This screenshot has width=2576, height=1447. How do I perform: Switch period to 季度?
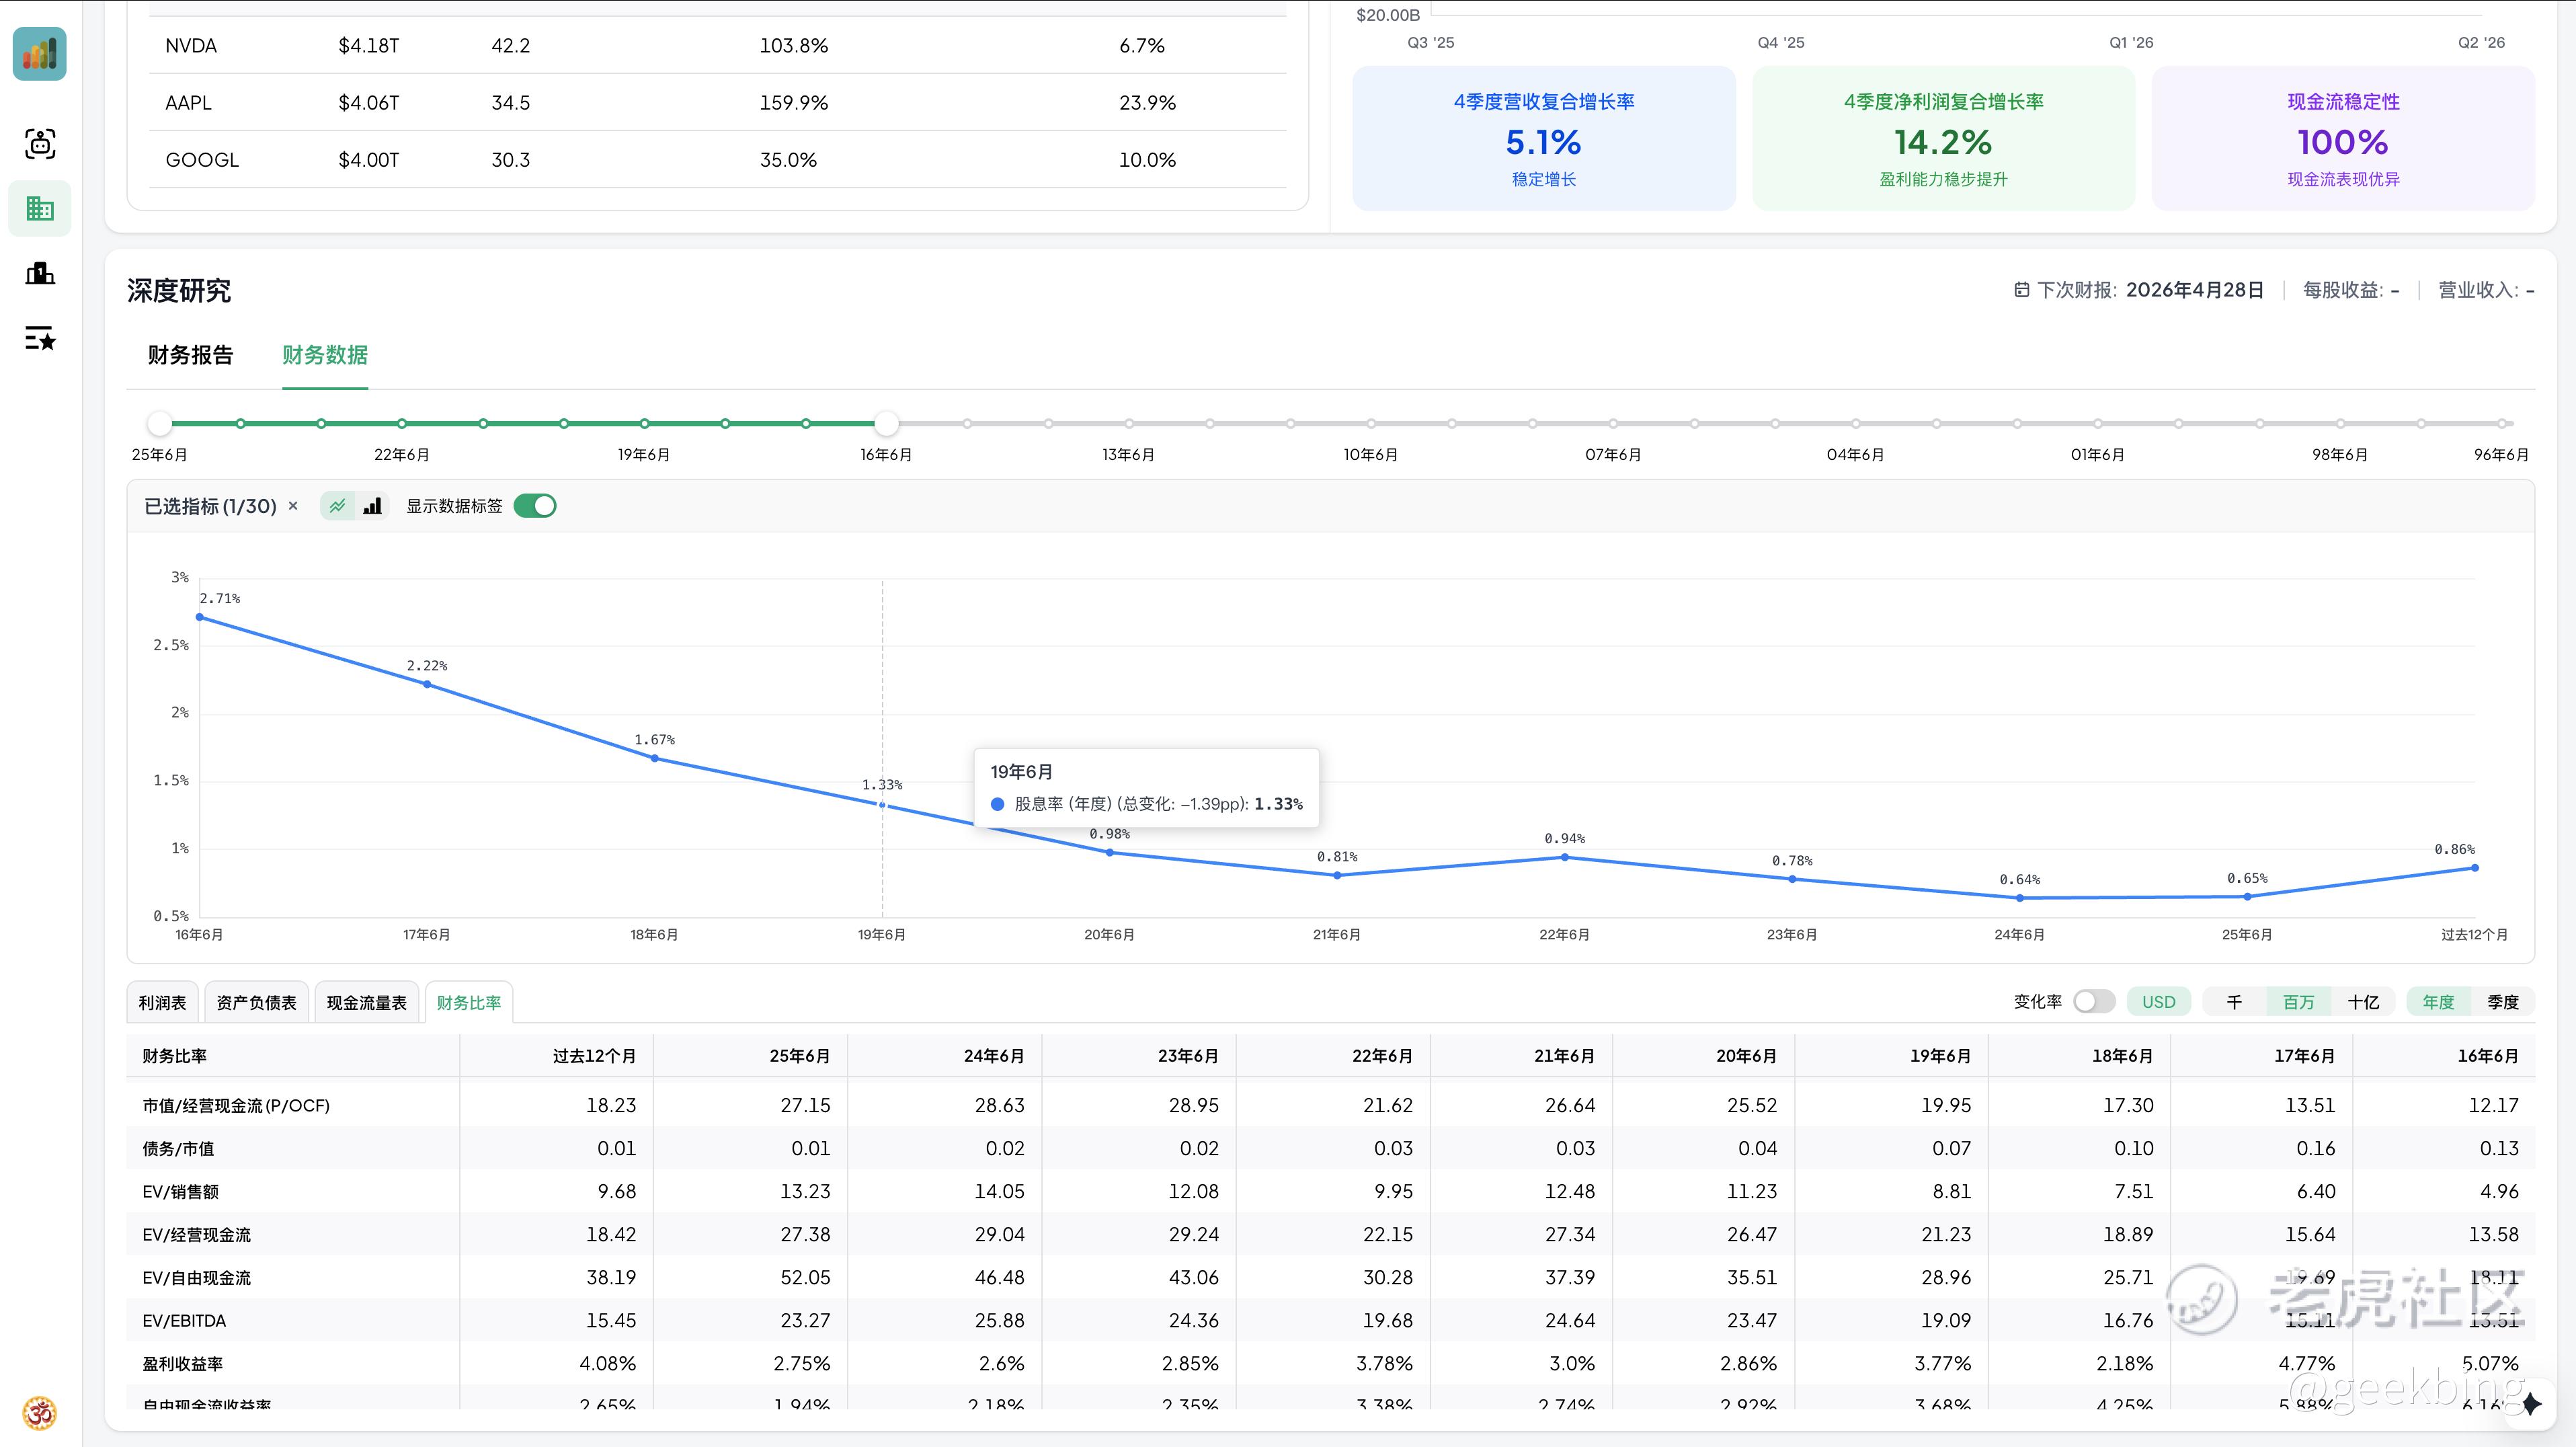coord(2503,1002)
